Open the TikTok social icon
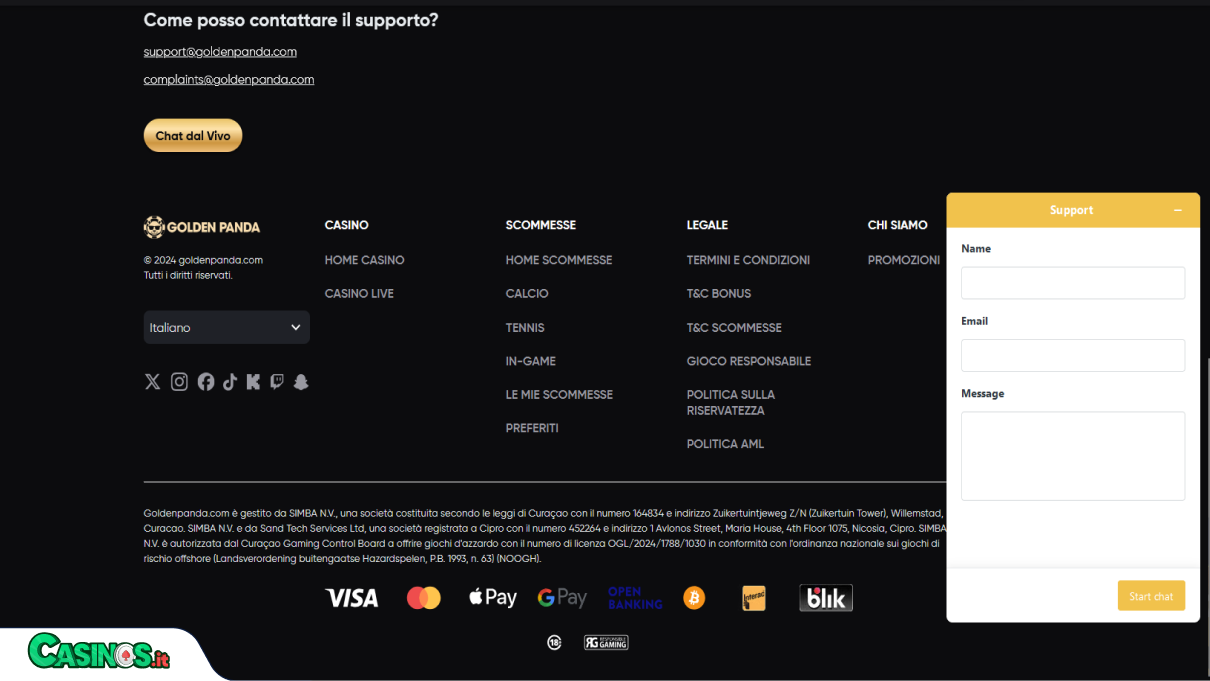Viewport: 1210px width, 681px height. point(230,382)
